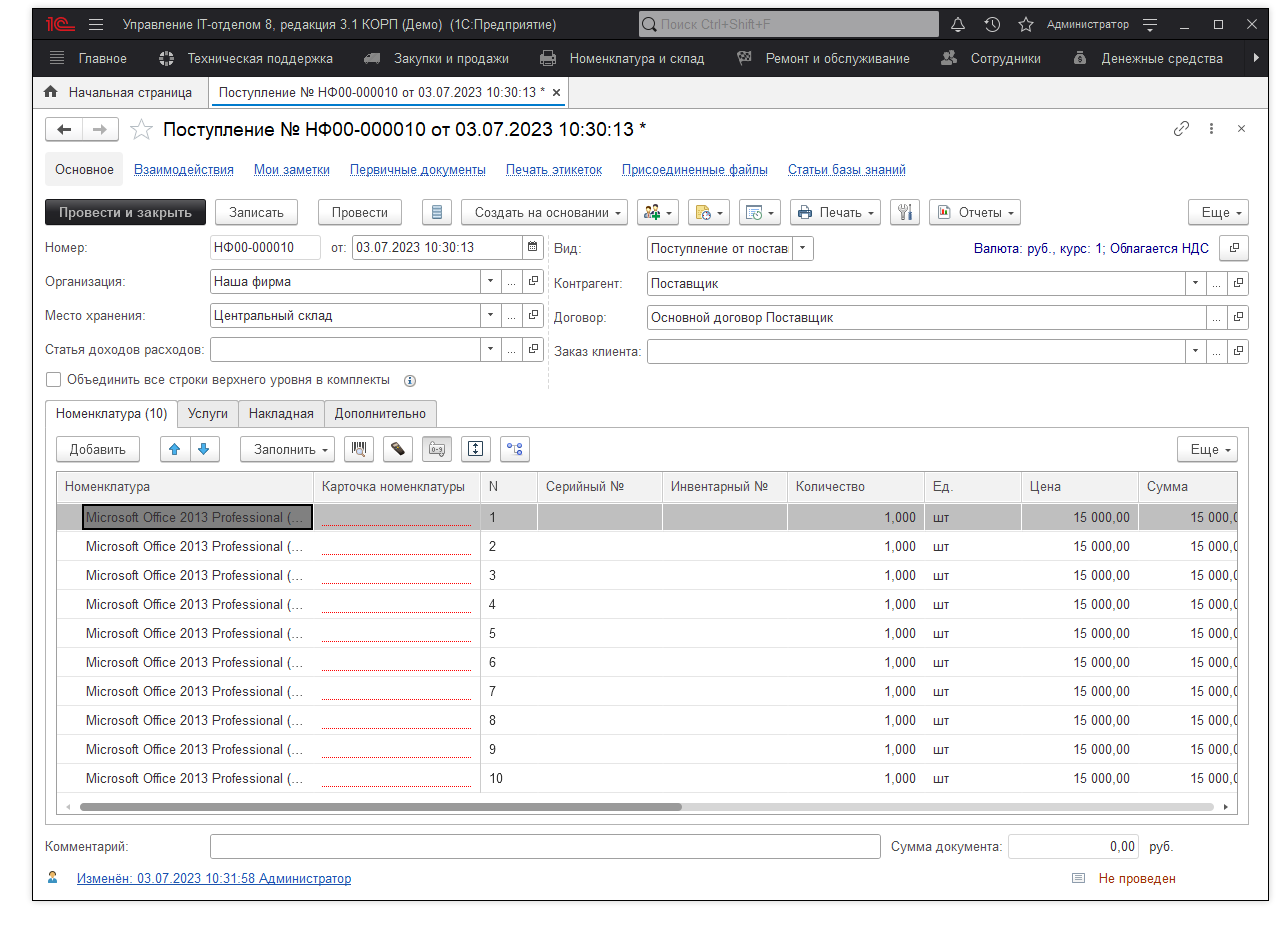Image resolution: width=1276 pixels, height=933 pixels.
Task: Open the 'Присоединенные файлы' link
Action: tap(694, 170)
